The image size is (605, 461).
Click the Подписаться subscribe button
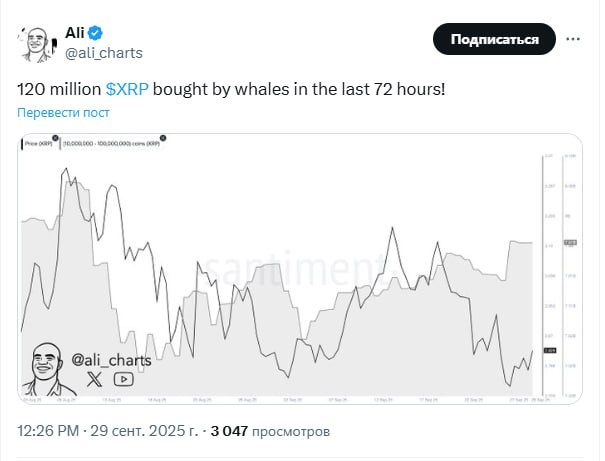point(494,40)
